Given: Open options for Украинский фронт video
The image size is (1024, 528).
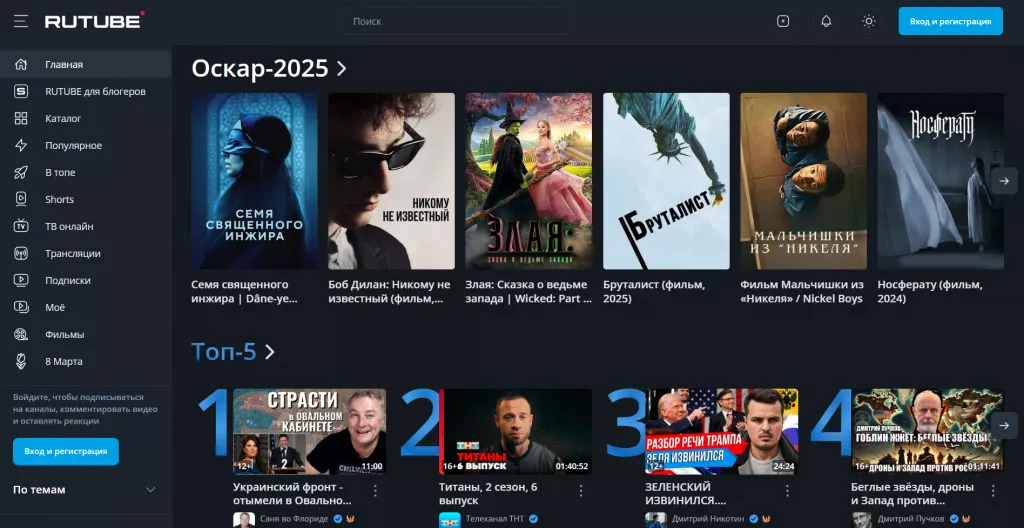Looking at the screenshot, I should (376, 490).
